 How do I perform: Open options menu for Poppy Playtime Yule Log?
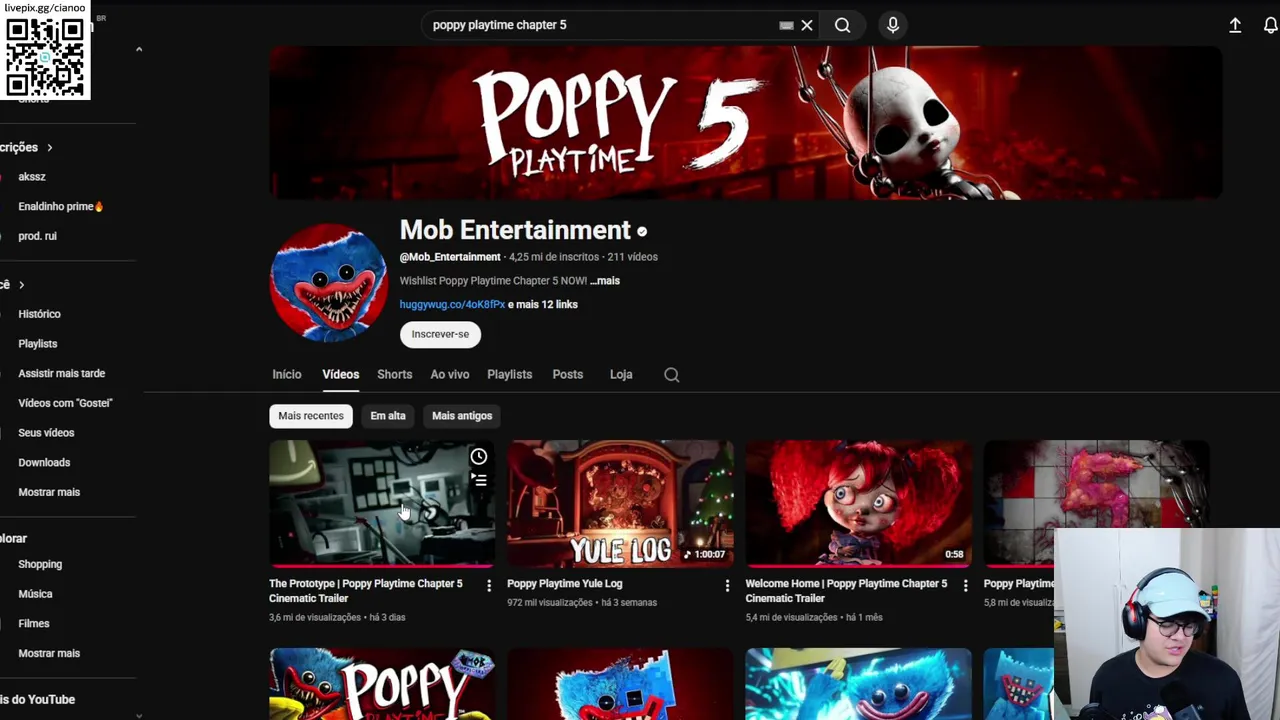[727, 586]
